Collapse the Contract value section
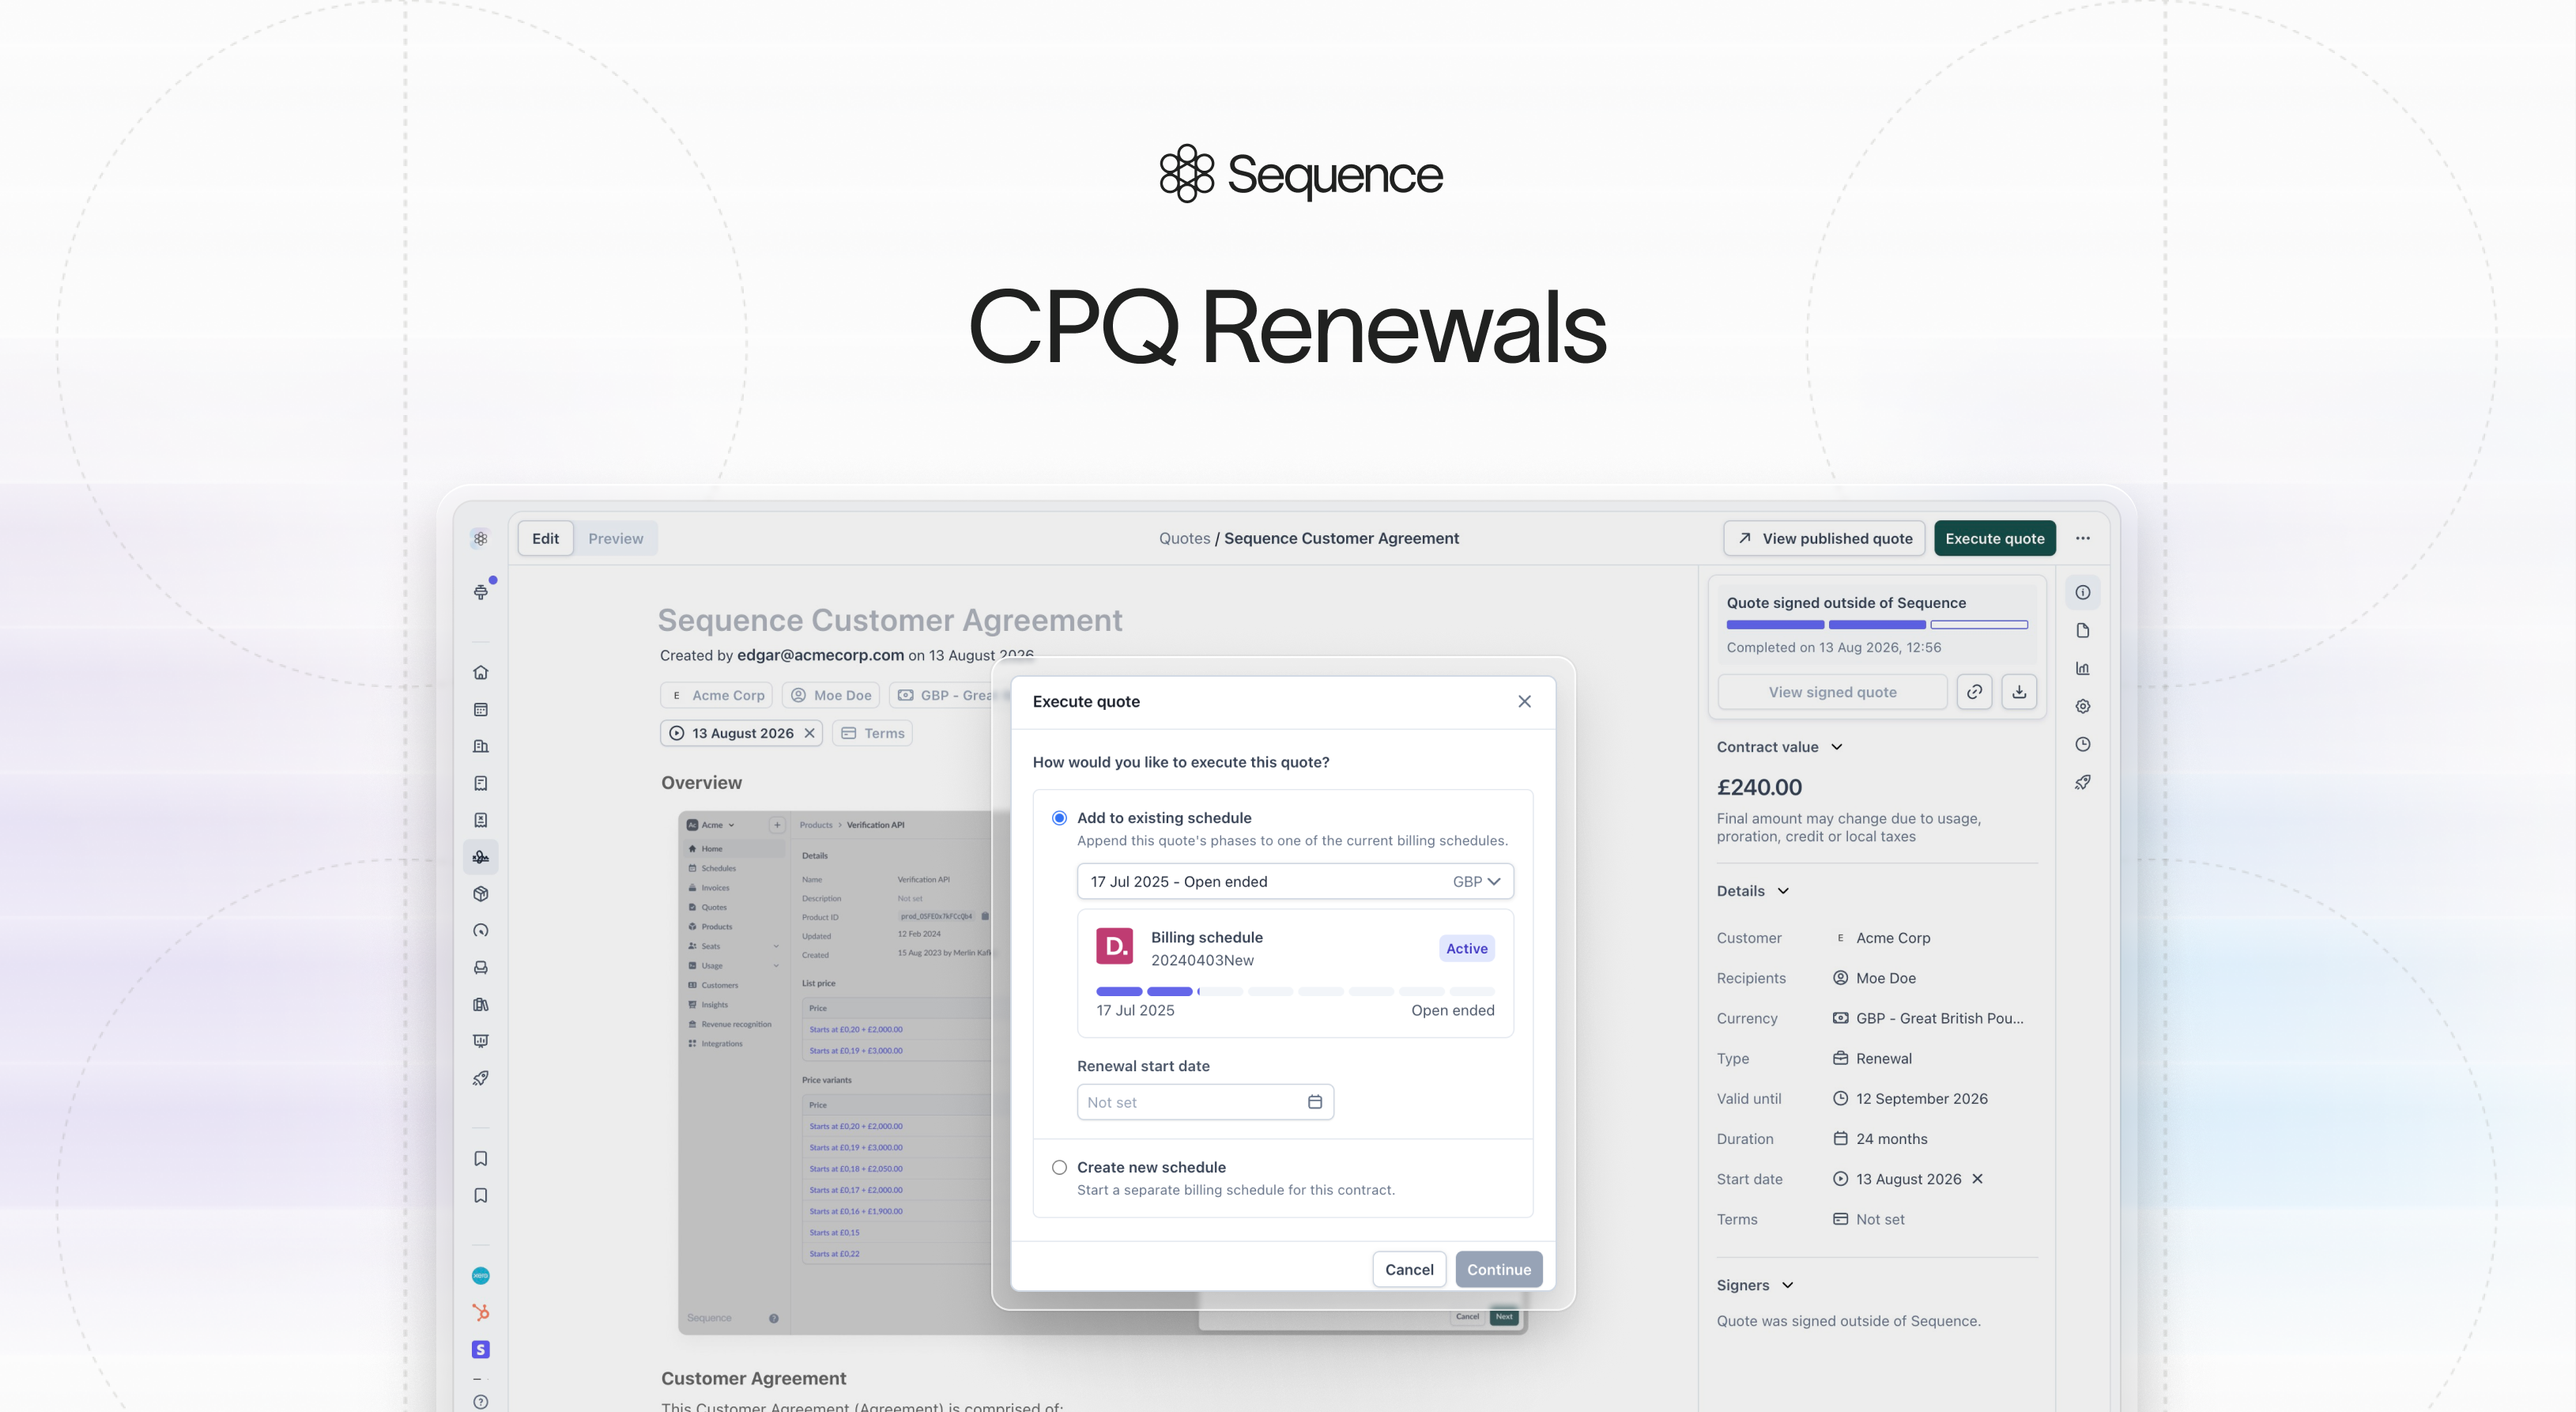 (x=1837, y=747)
